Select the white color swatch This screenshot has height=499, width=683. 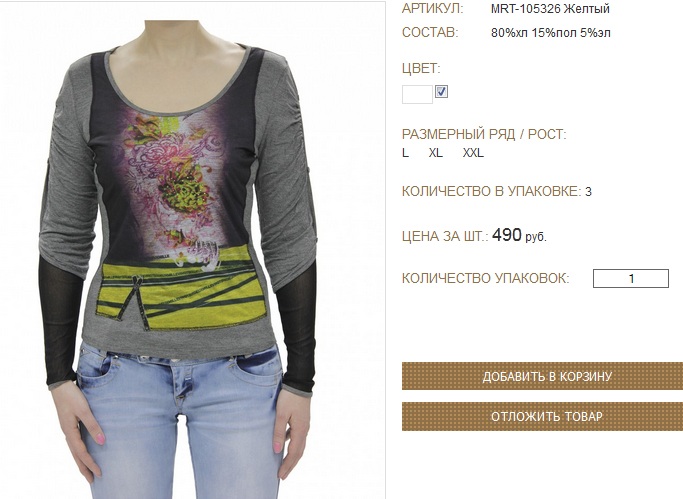pyautogui.click(x=417, y=94)
